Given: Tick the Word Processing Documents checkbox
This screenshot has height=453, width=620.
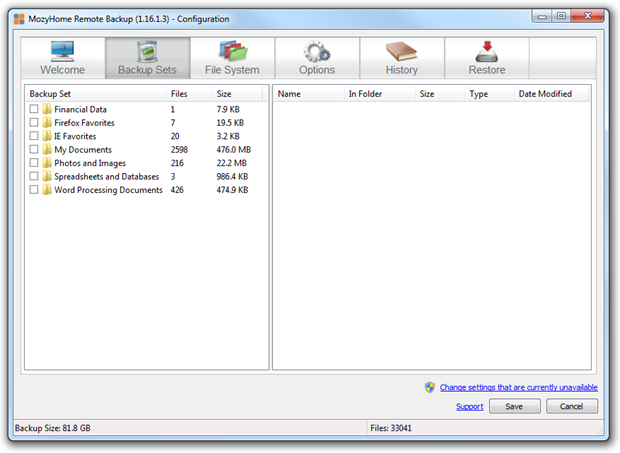Looking at the screenshot, I should tap(34, 189).
